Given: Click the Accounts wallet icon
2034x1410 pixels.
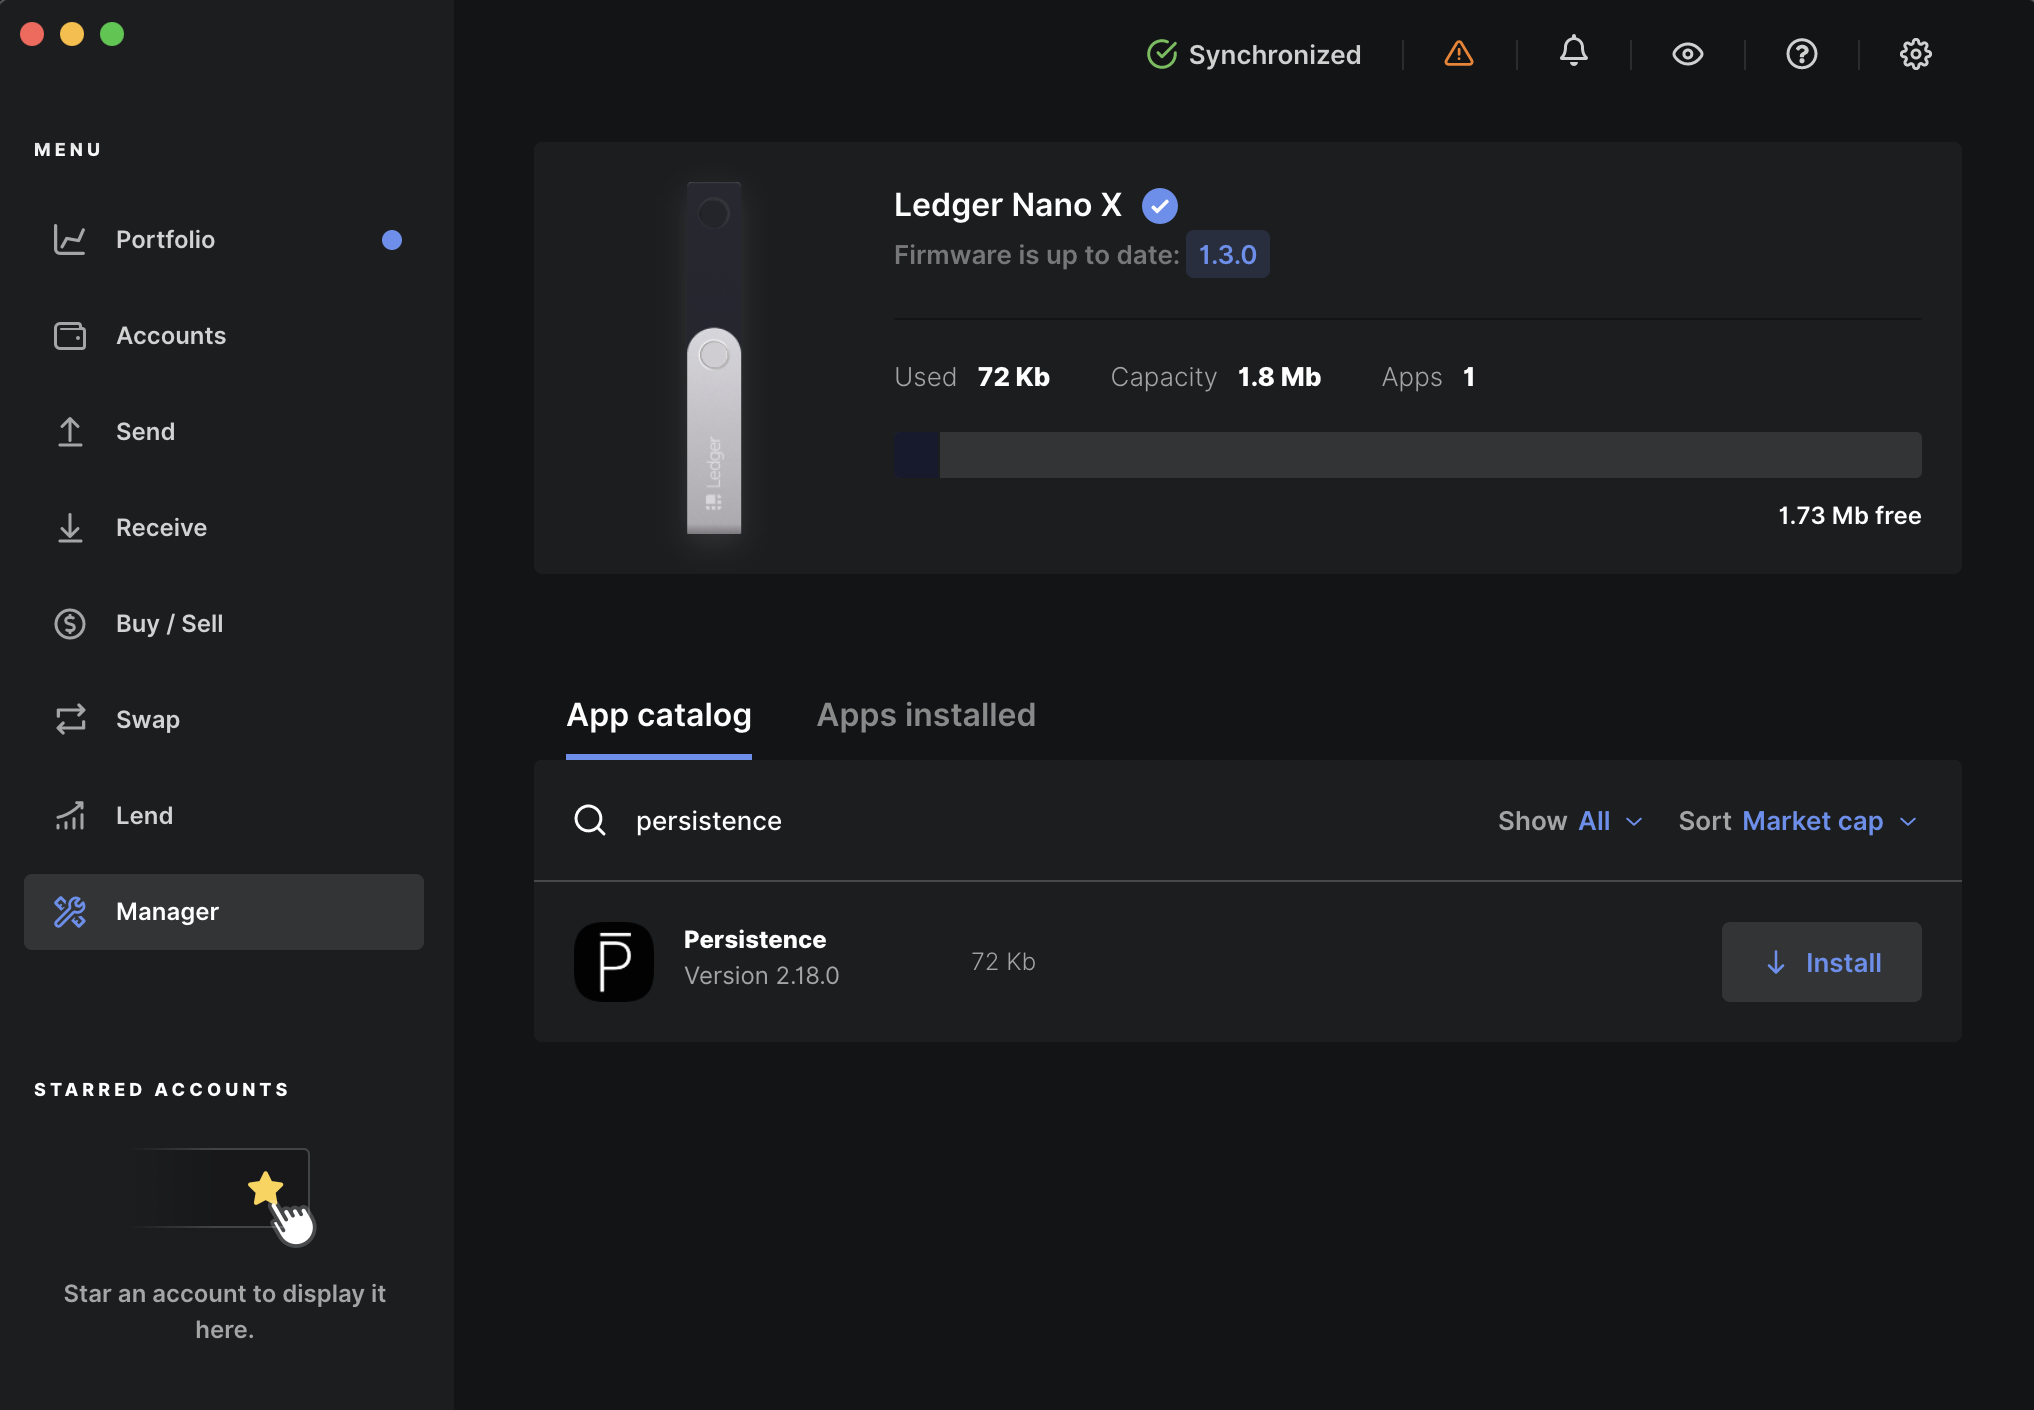Looking at the screenshot, I should [x=70, y=336].
